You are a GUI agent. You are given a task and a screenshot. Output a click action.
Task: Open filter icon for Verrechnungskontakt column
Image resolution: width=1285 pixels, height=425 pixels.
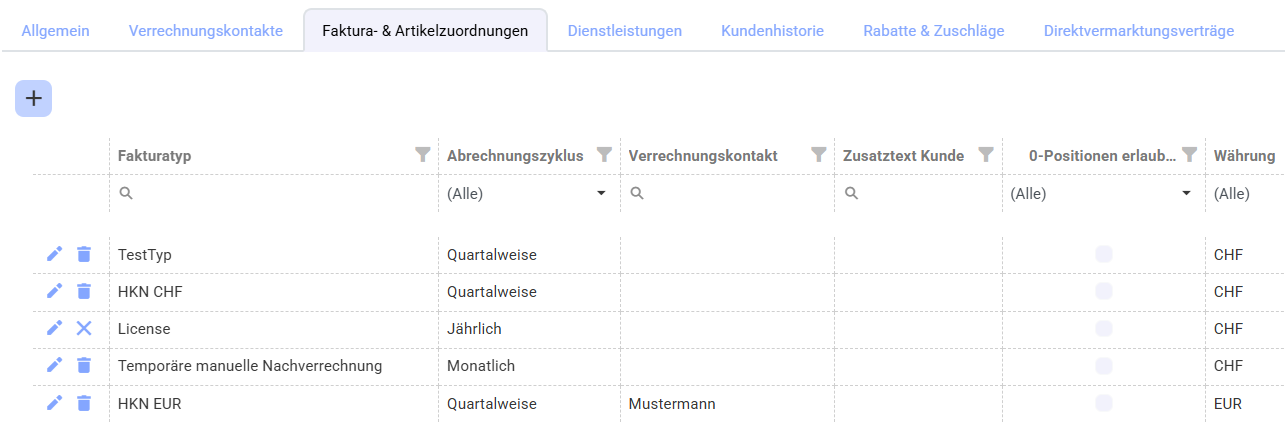(x=819, y=155)
